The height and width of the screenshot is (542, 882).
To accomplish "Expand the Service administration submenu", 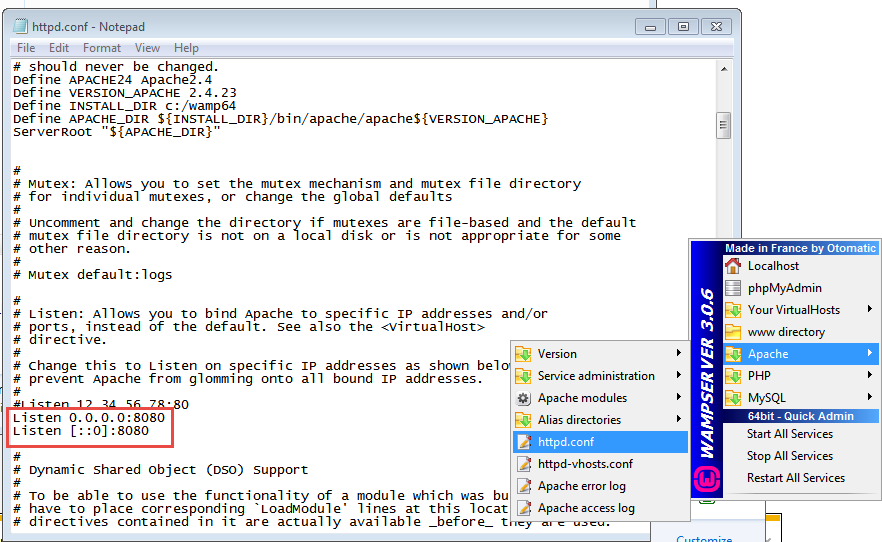I will (679, 376).
